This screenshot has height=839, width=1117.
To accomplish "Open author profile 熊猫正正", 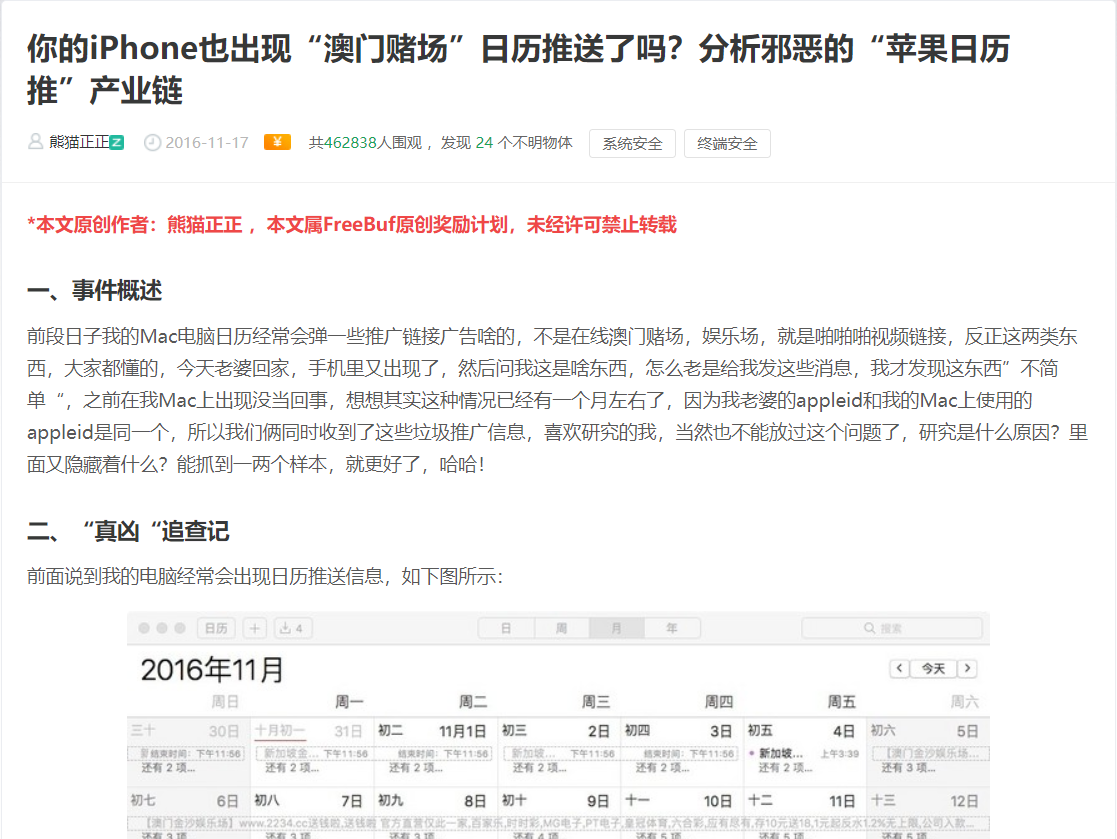I will tap(79, 142).
